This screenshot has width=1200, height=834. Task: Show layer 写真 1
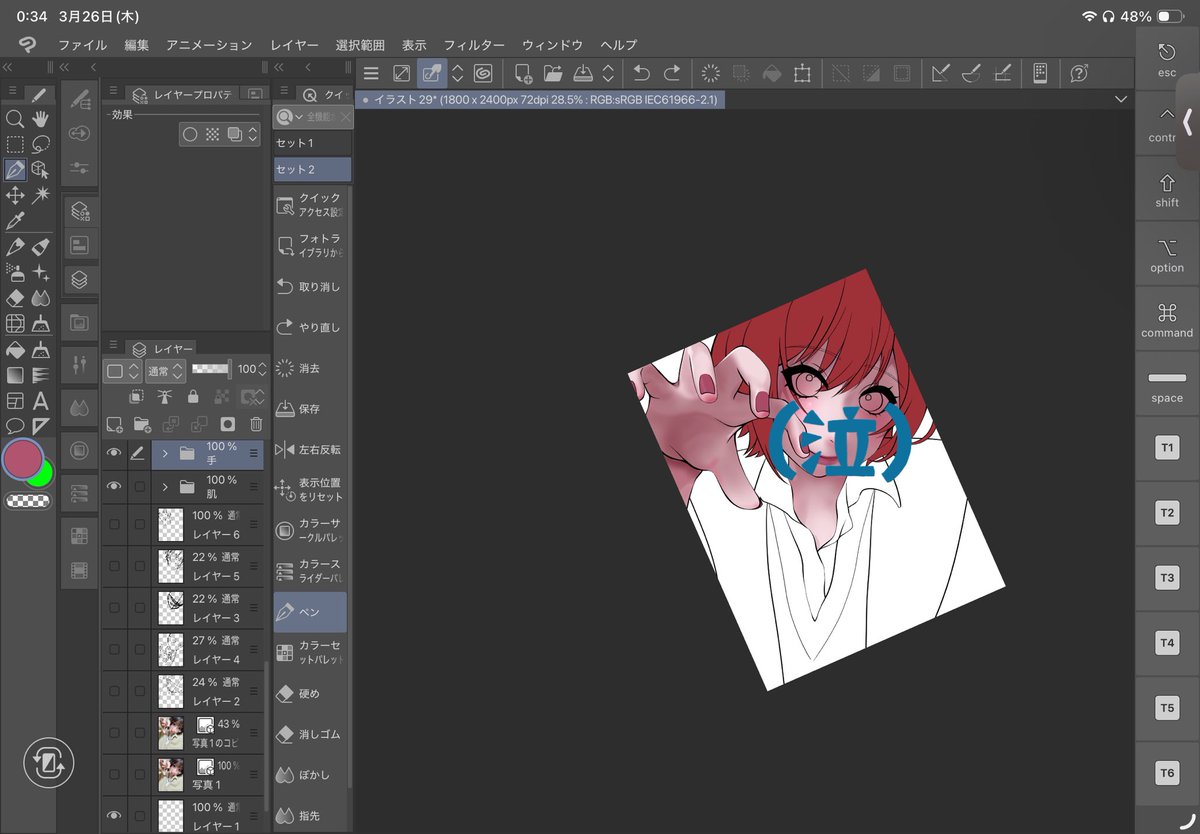click(x=114, y=773)
